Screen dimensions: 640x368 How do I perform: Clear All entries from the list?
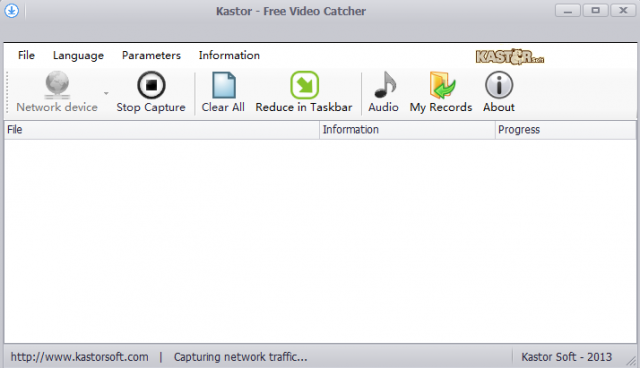point(223,92)
